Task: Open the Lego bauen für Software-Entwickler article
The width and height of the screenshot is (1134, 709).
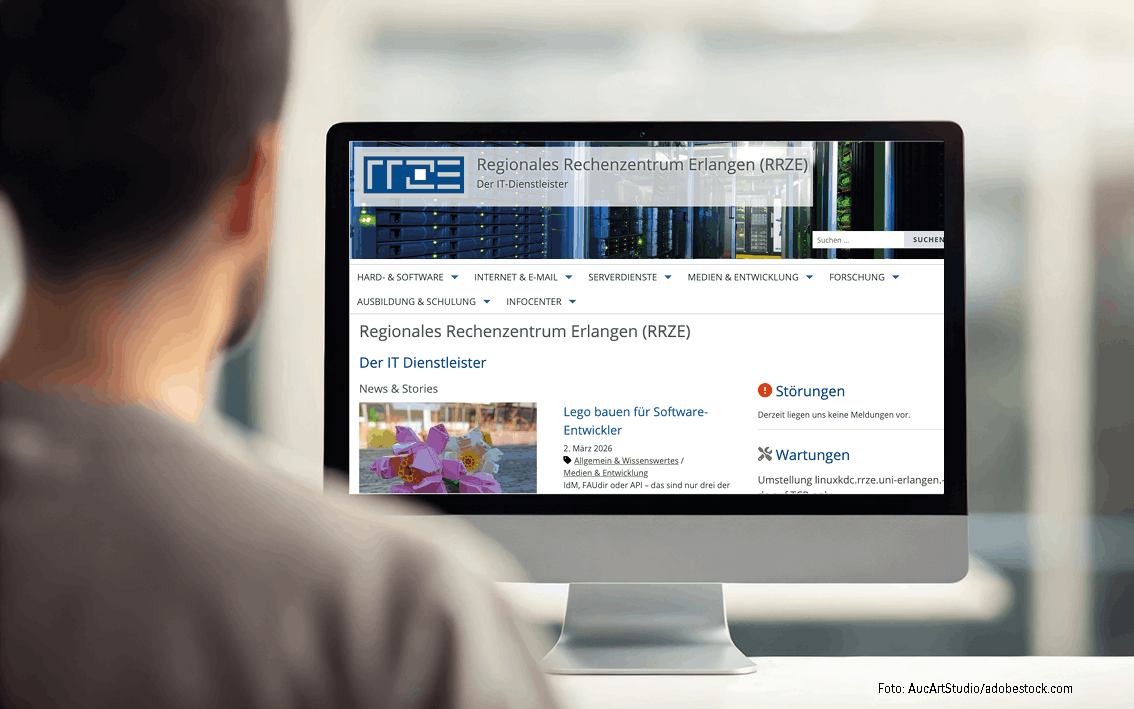Action: [x=635, y=421]
